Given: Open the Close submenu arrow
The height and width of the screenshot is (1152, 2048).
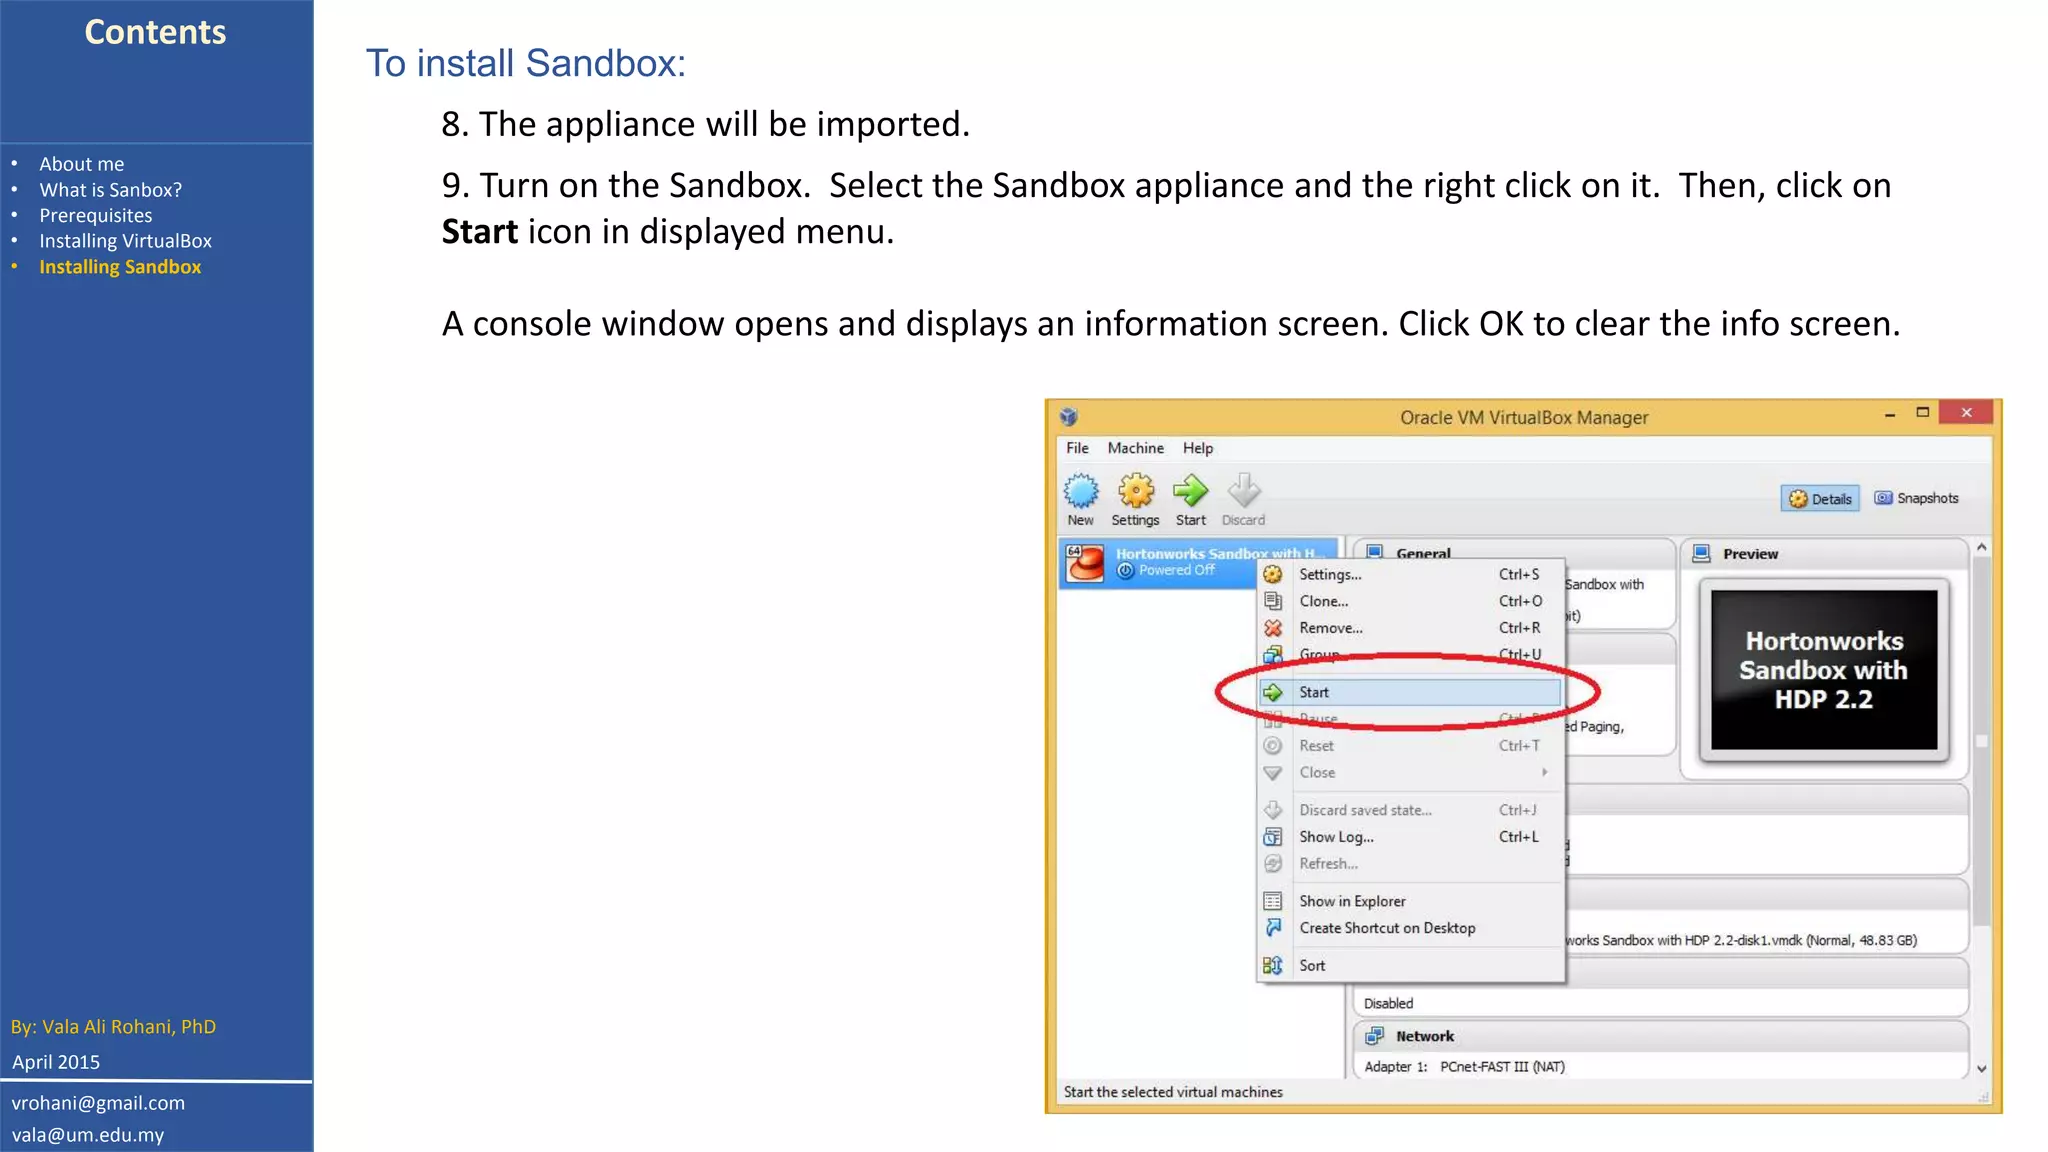Looking at the screenshot, I should 1545,772.
